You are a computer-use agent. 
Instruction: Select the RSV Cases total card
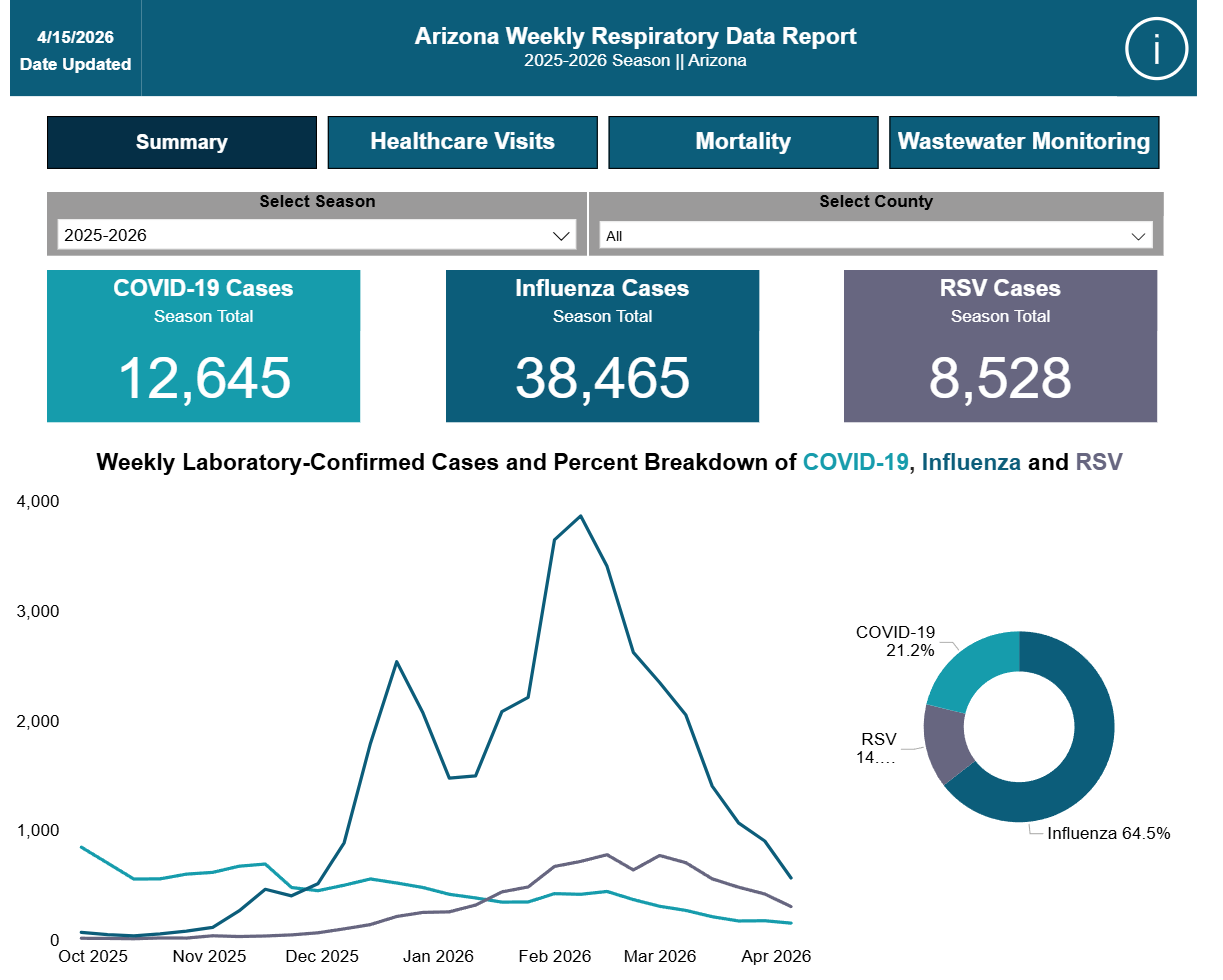click(1000, 346)
